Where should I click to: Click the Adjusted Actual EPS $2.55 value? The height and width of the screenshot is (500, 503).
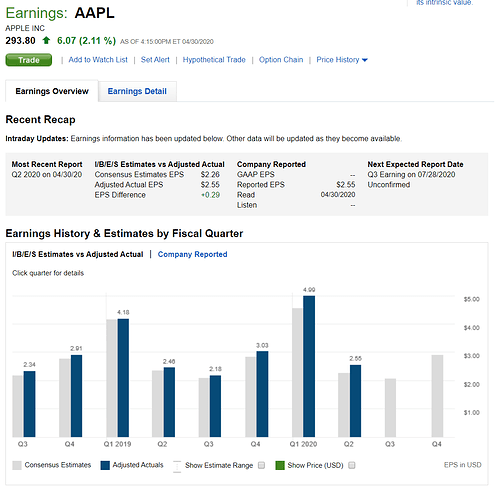(x=210, y=185)
